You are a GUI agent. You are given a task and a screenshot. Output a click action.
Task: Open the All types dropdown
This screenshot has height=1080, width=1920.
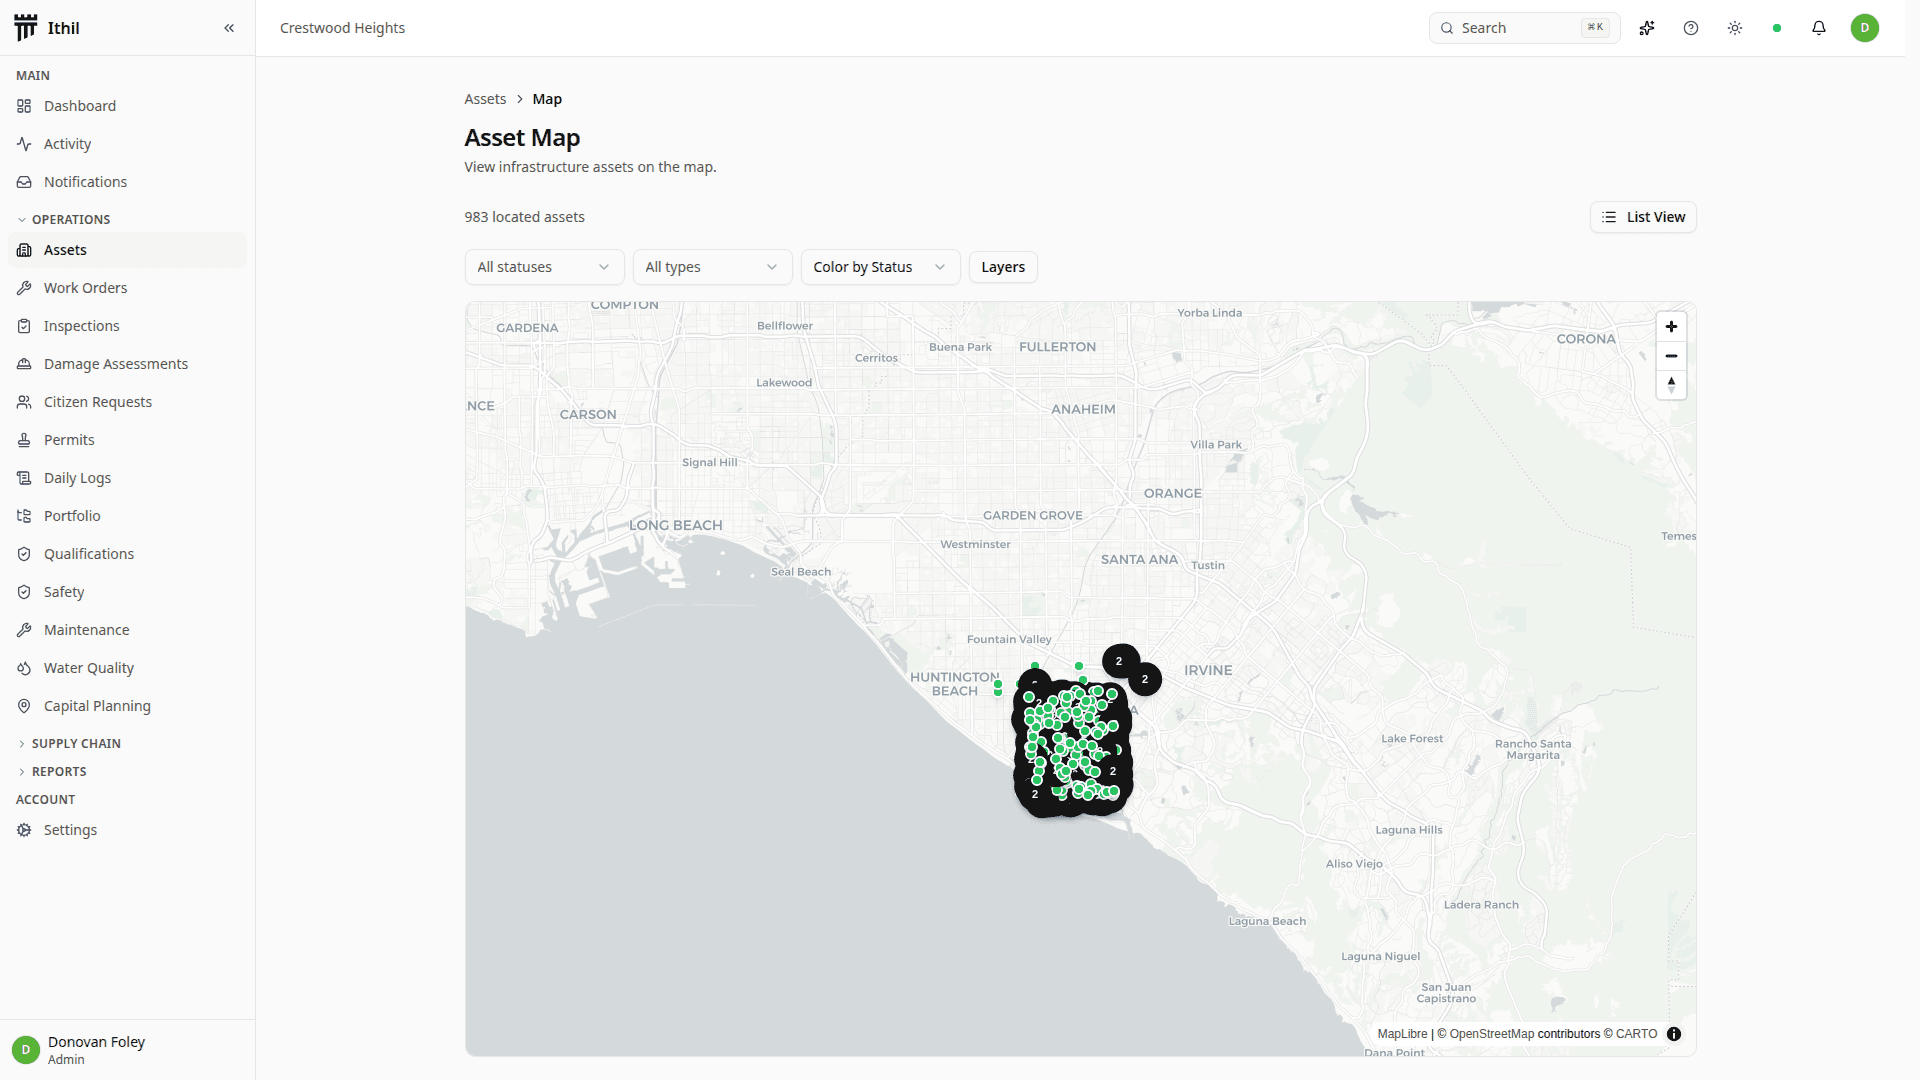(713, 267)
